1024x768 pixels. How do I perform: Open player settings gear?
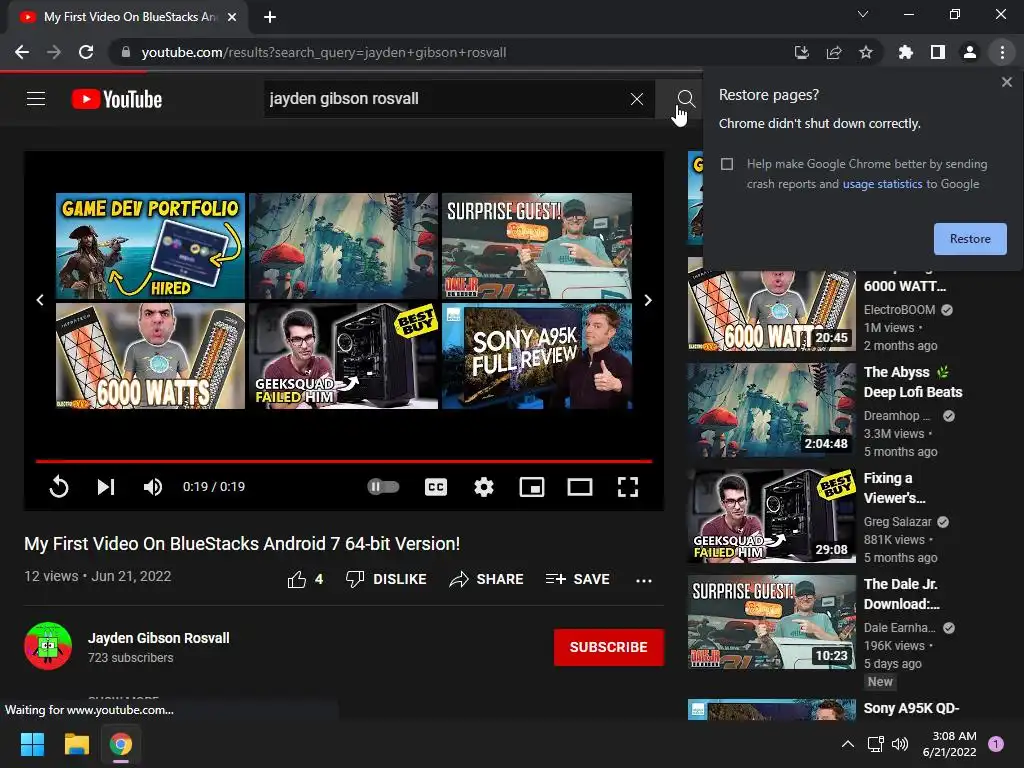coord(484,487)
